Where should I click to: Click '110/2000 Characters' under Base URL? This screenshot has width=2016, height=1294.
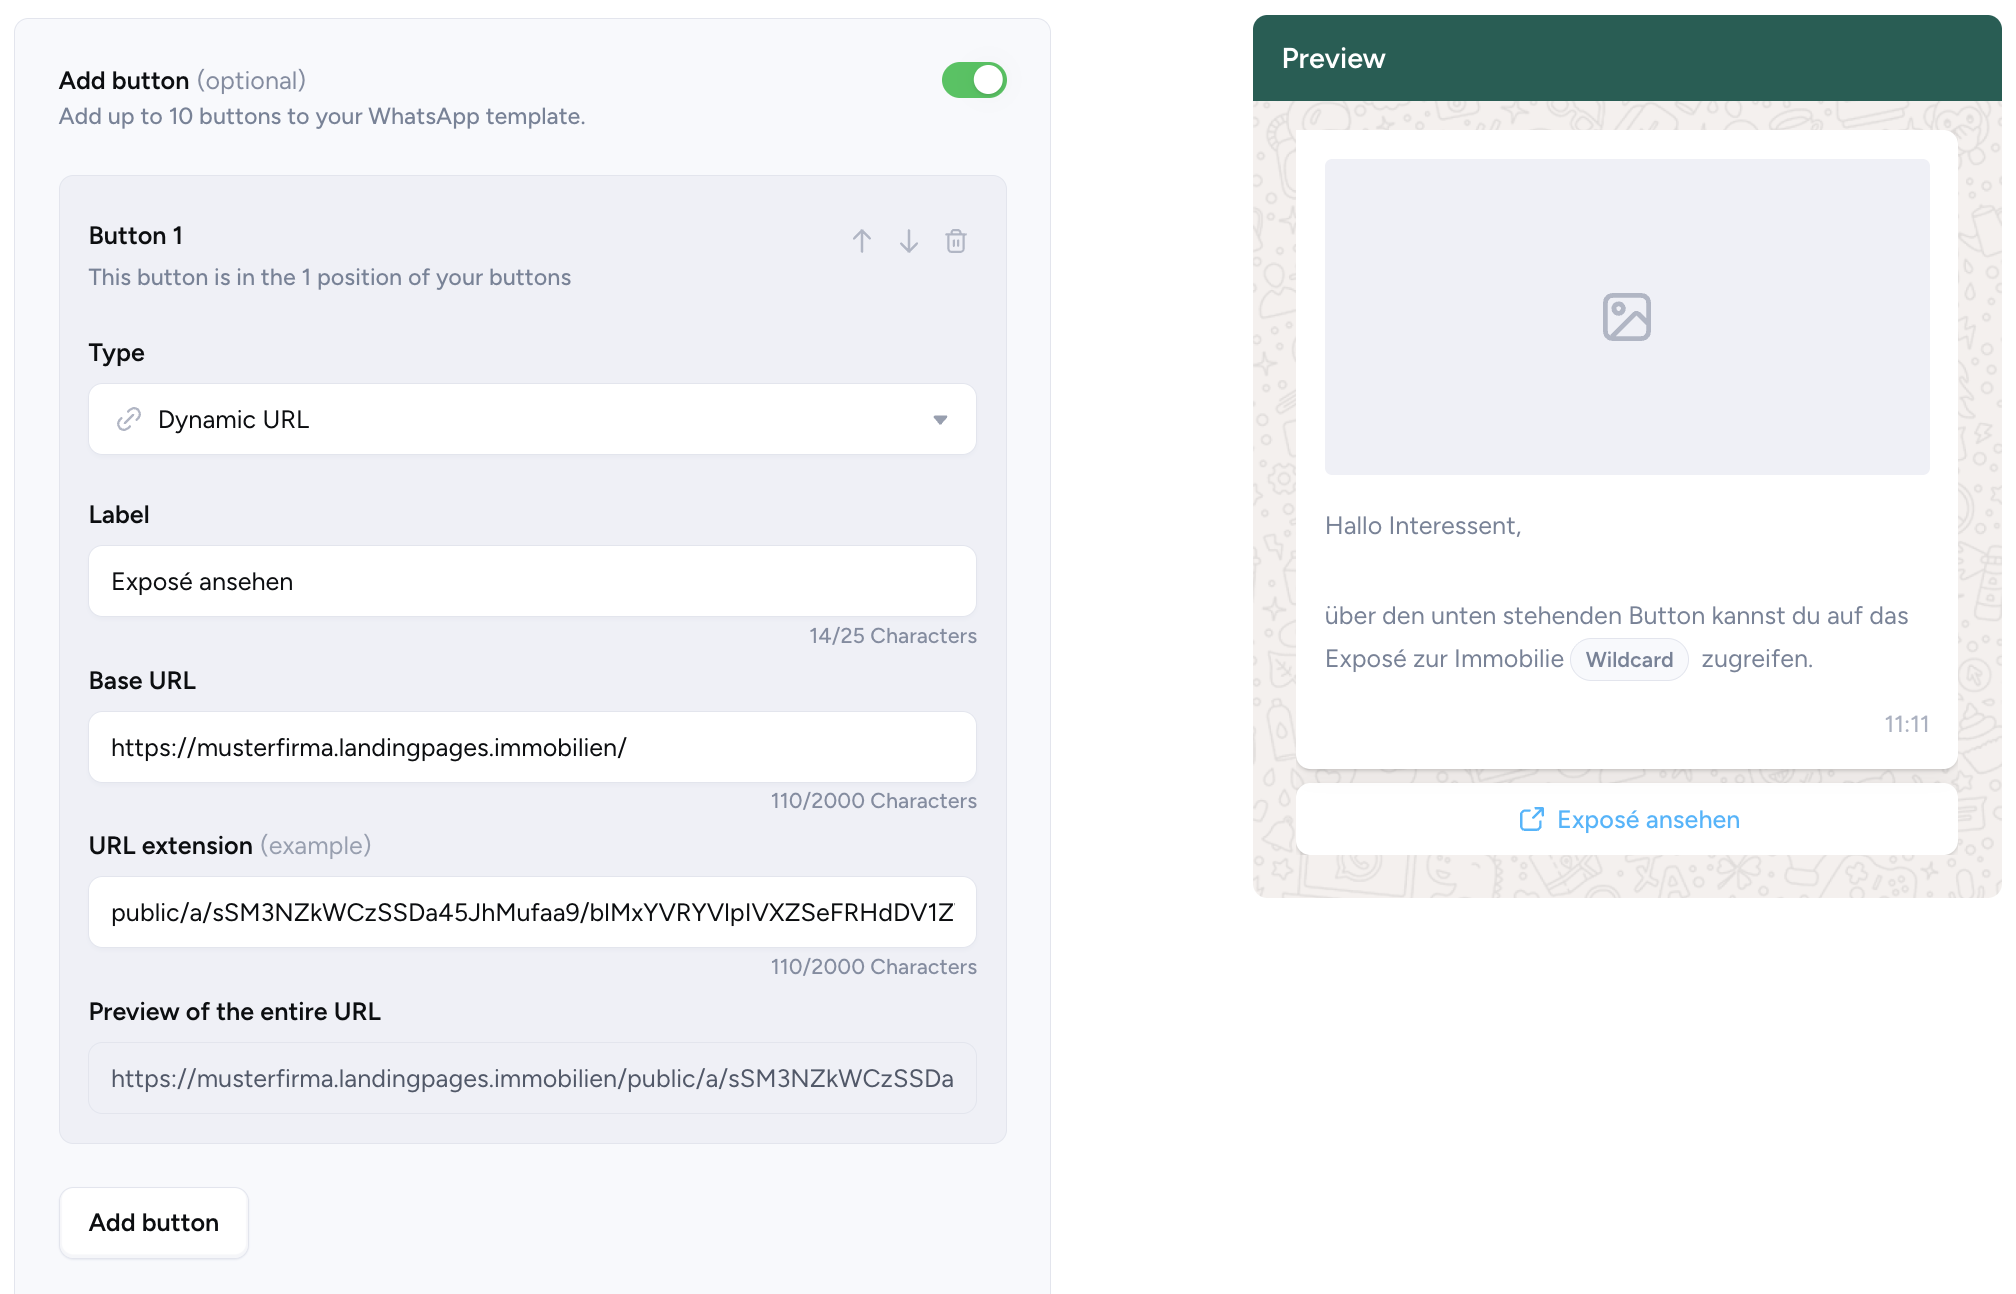[874, 801]
